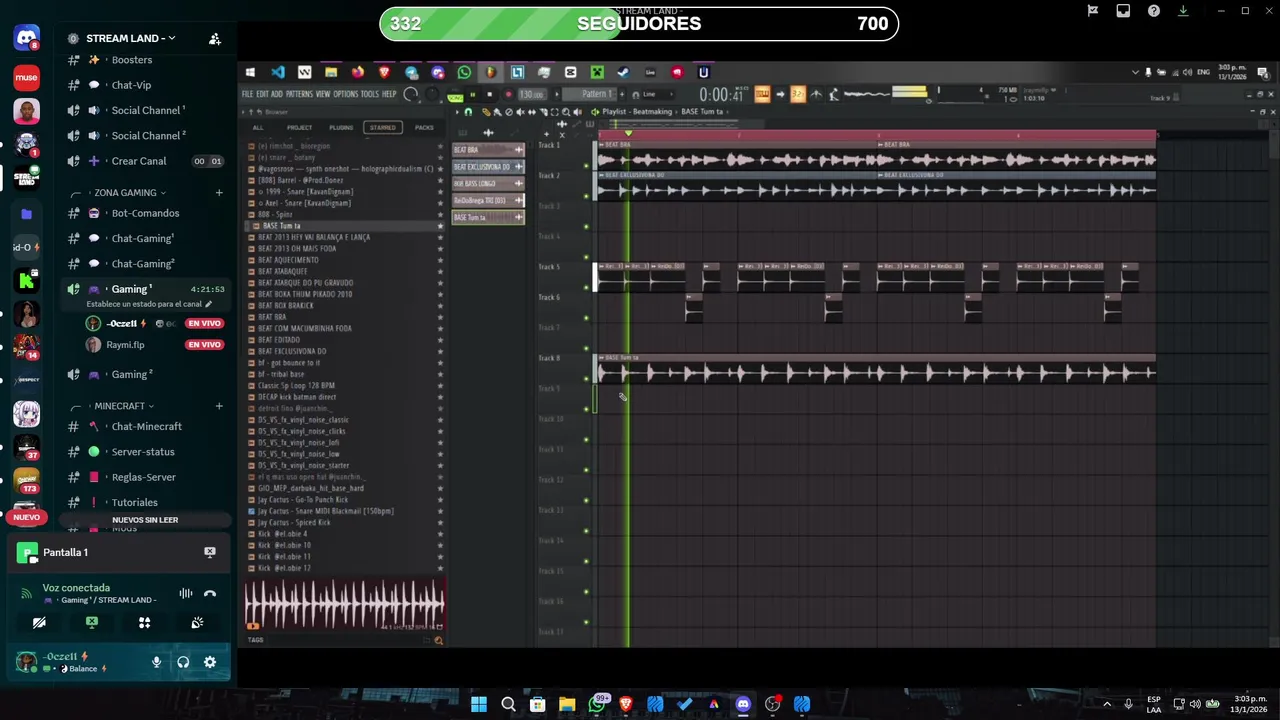Viewport: 1280px width, 720px height.
Task: Open the Server-status channel
Action: [143, 452]
